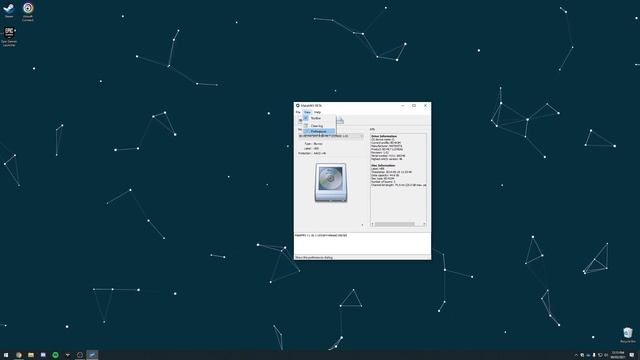
Task: Select the Disc Information heading text
Action: [x=383, y=165]
